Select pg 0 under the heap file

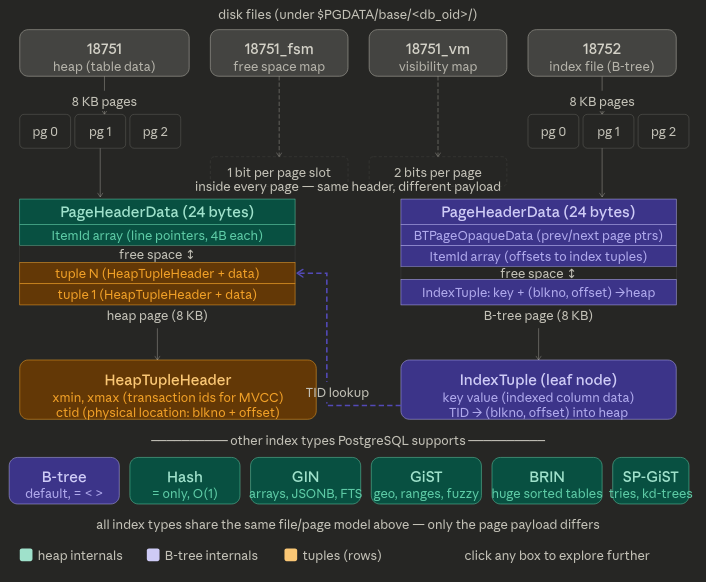45,131
